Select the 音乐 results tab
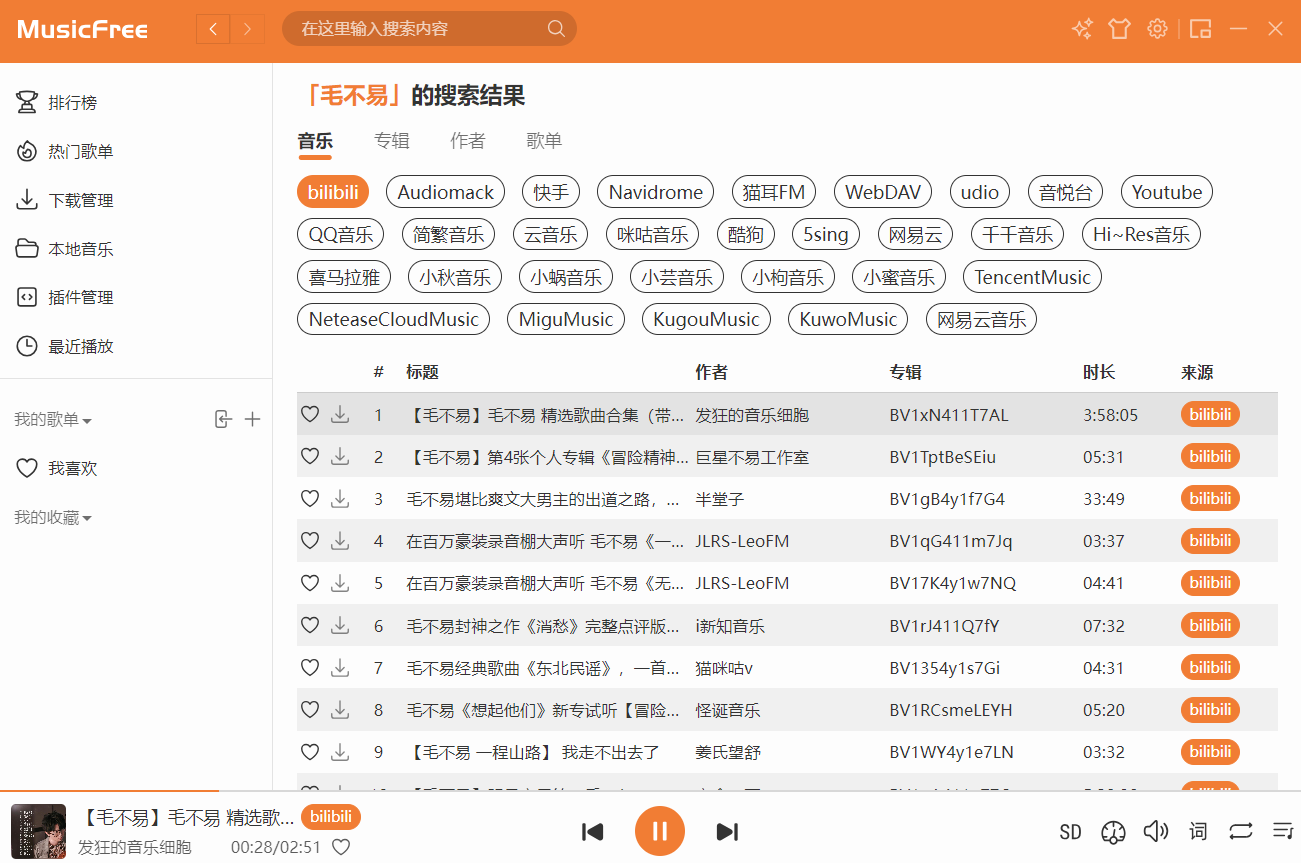Viewport: 1301px width, 863px height. tap(315, 141)
